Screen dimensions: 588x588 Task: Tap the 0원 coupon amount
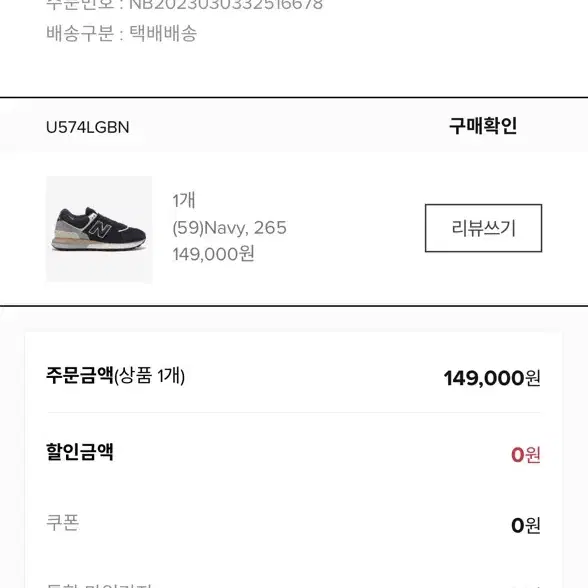526,525
